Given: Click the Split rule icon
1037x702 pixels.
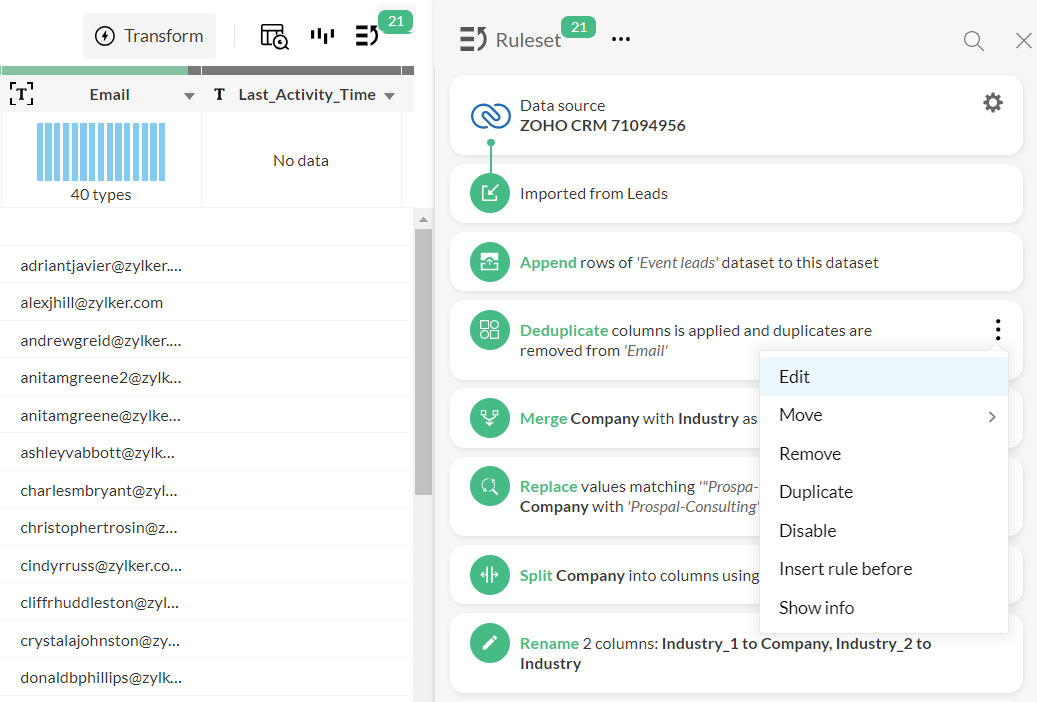Looking at the screenshot, I should coord(489,575).
